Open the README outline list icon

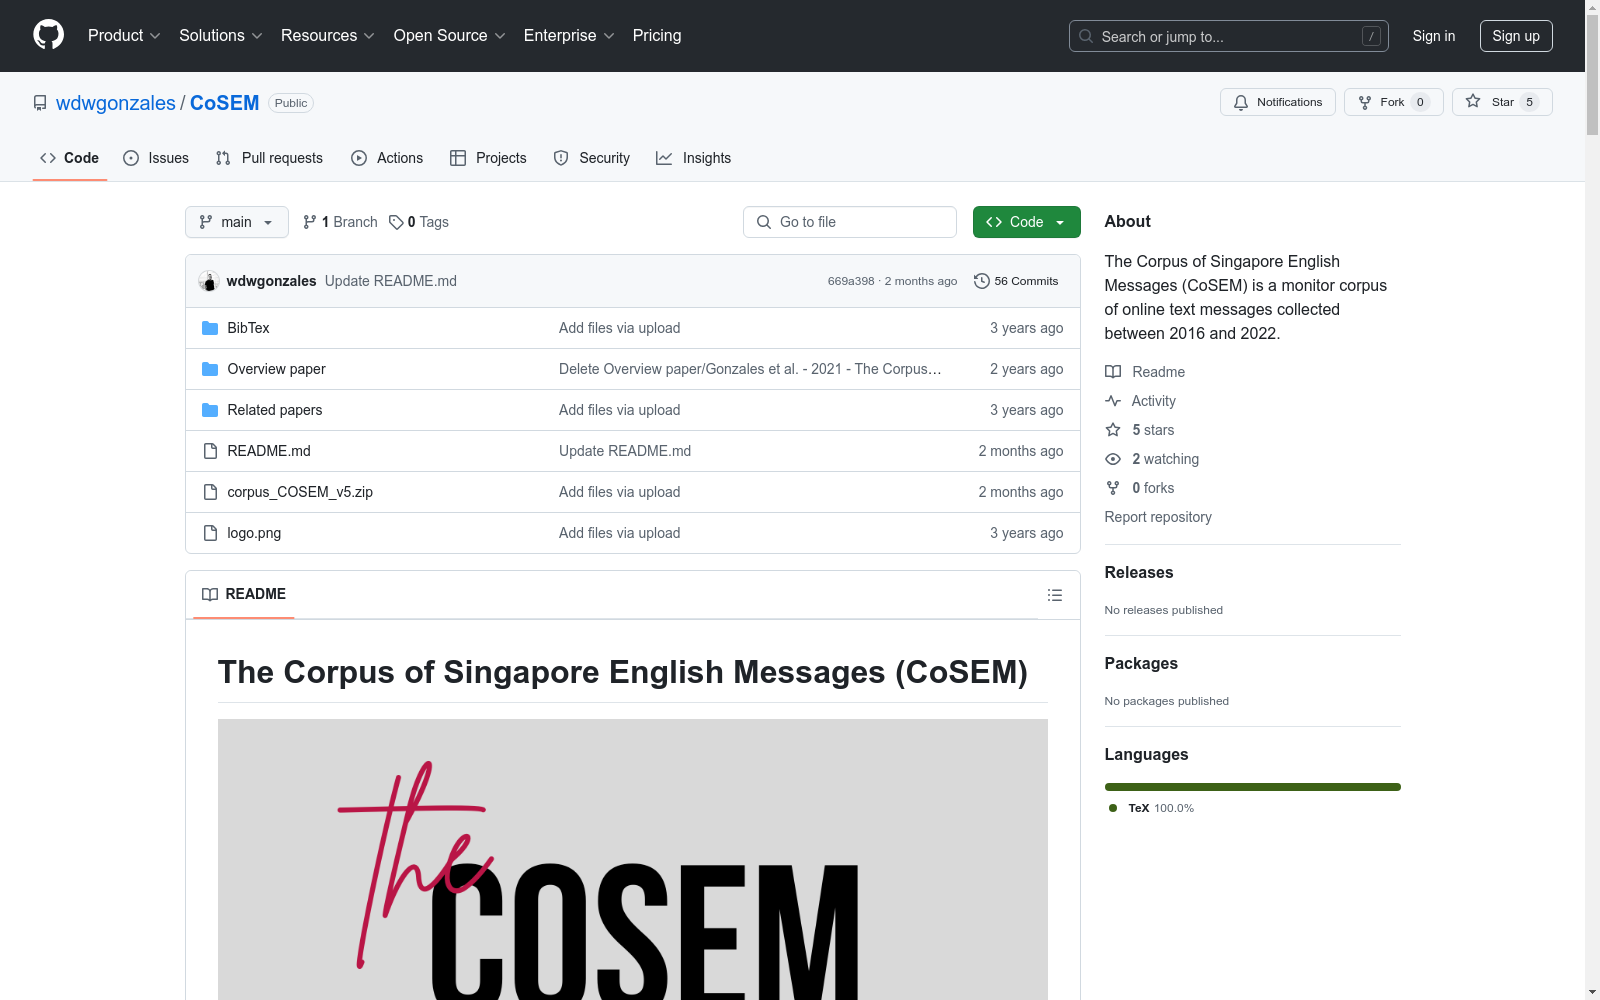pyautogui.click(x=1054, y=595)
